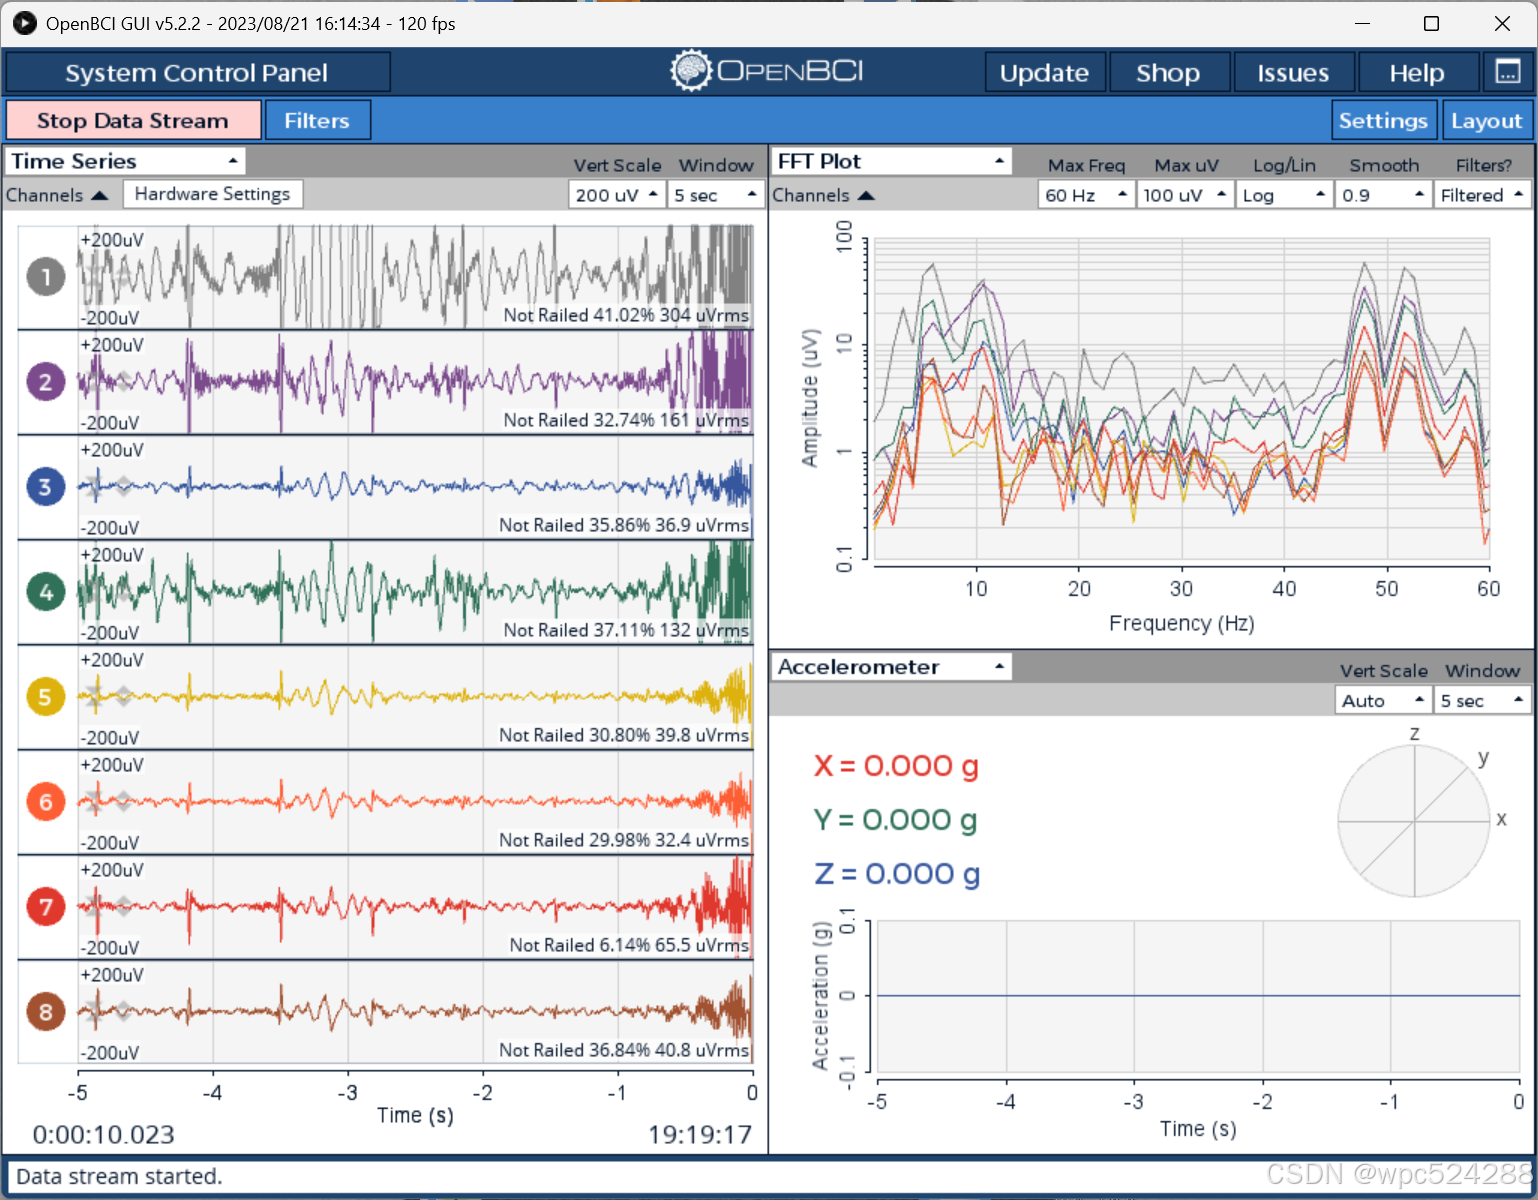
Task: Click the Update menu item
Action: (1044, 72)
